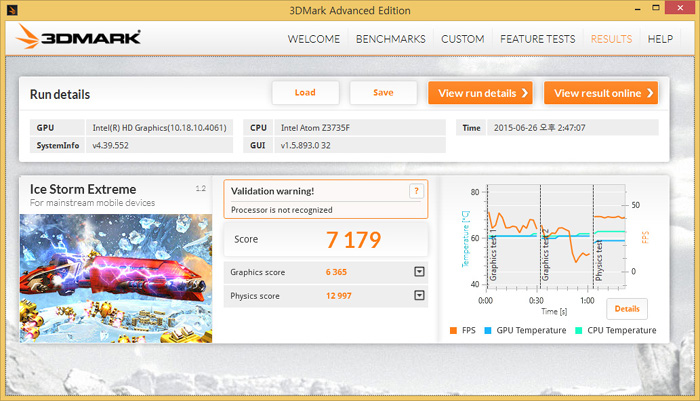Viewport: 700px width, 401px height.
Task: Expand the Graphics score details arrow
Action: (x=419, y=272)
